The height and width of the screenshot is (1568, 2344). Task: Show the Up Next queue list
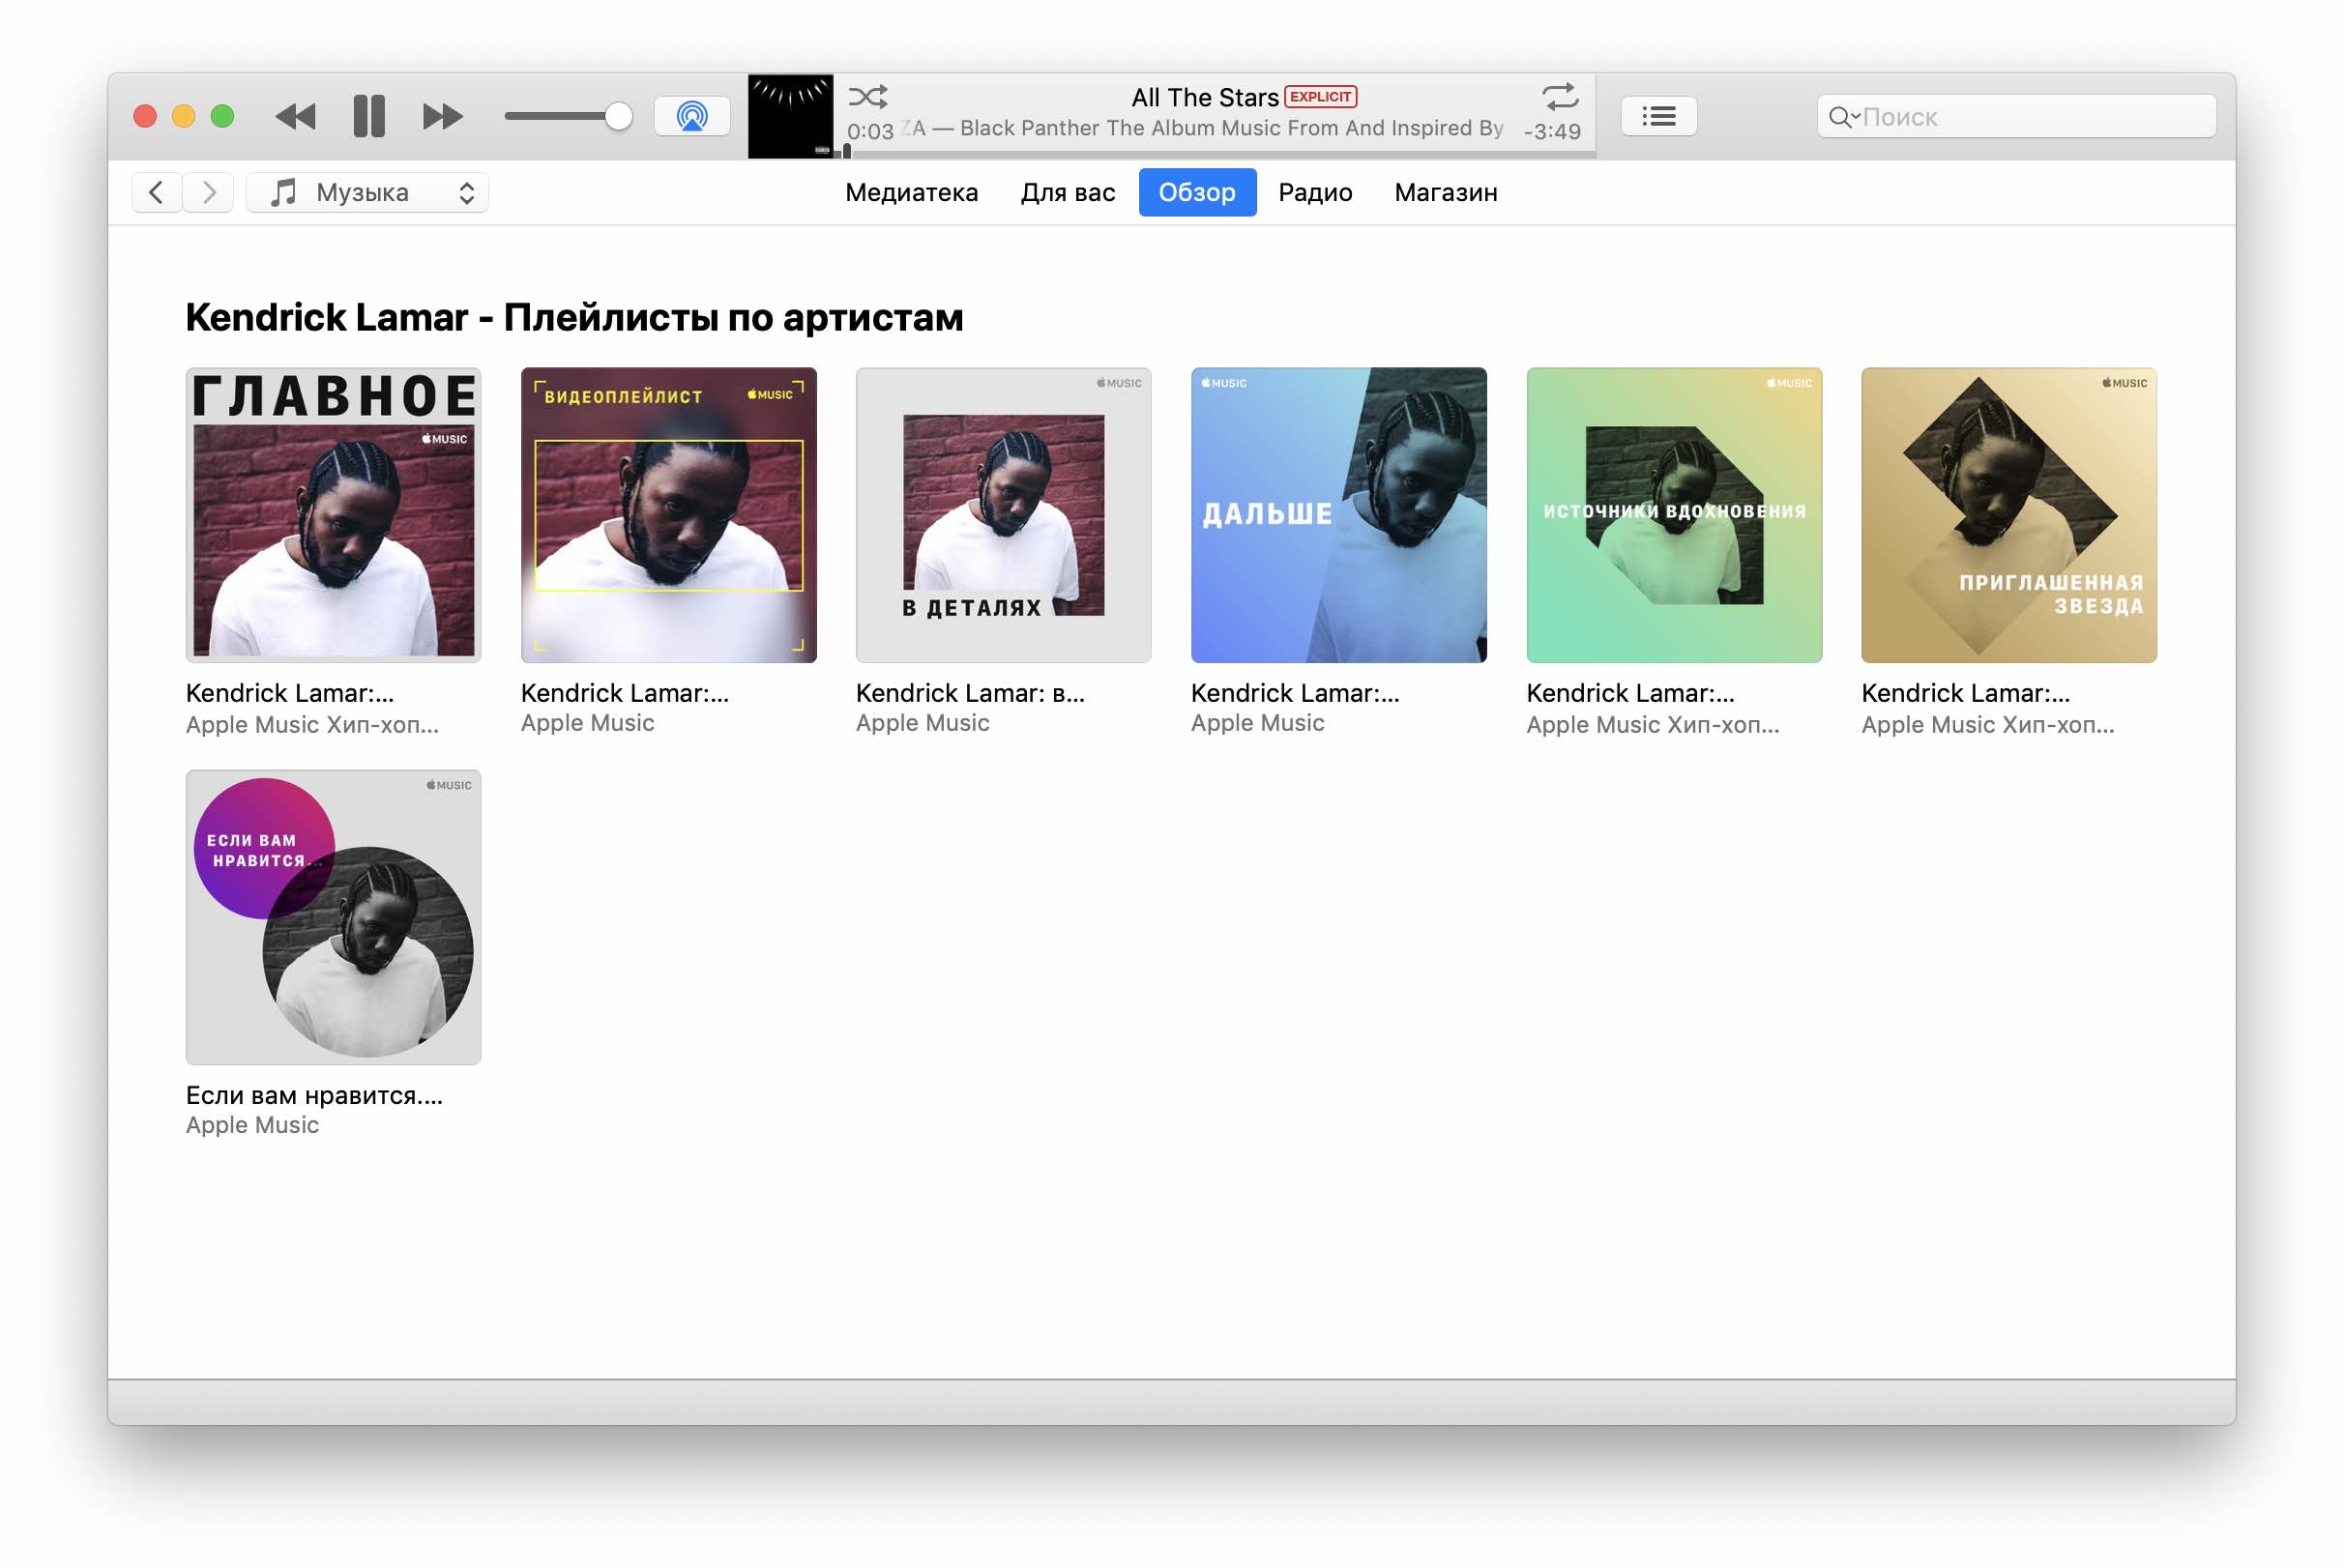click(x=1659, y=116)
